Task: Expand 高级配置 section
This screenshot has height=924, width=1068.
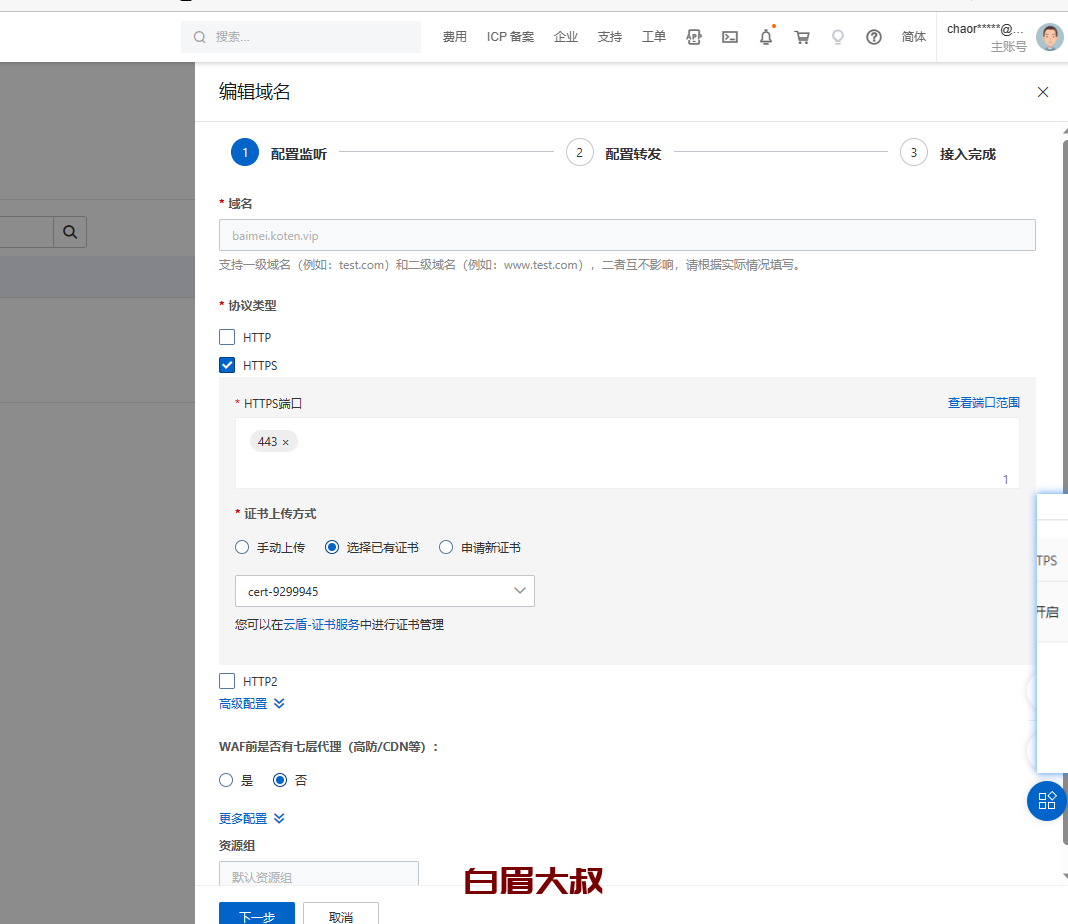Action: 251,703
